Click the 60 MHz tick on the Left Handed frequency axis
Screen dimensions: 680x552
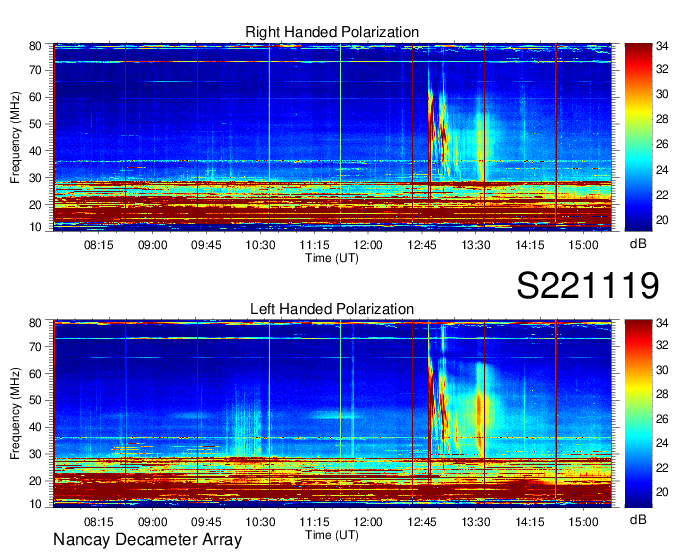(35, 373)
